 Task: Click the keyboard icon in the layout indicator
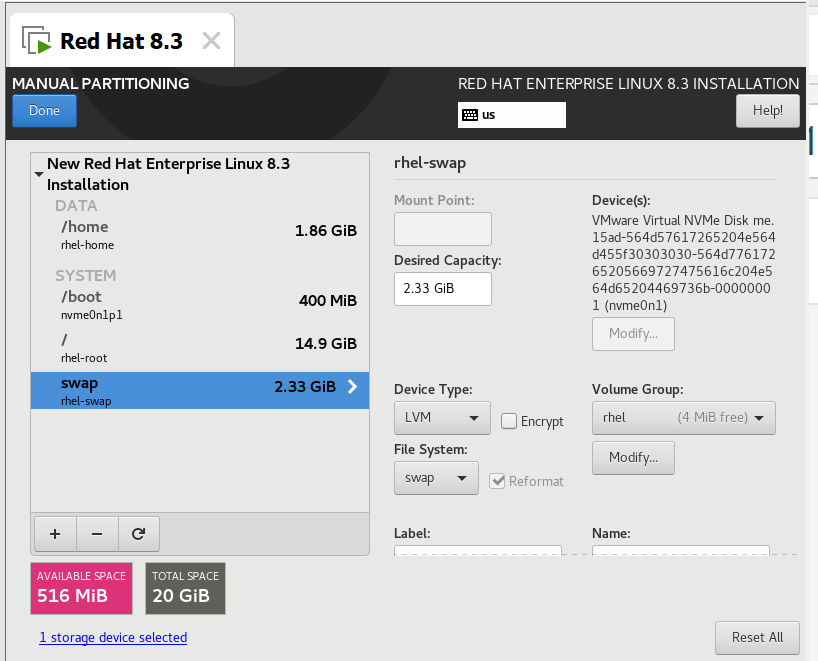coord(469,115)
